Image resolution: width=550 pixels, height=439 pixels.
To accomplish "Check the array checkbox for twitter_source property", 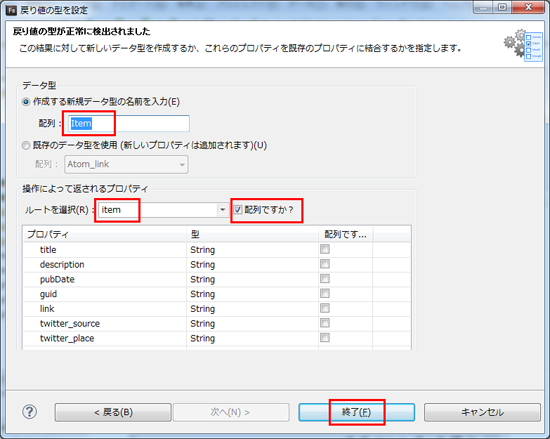I will click(325, 323).
